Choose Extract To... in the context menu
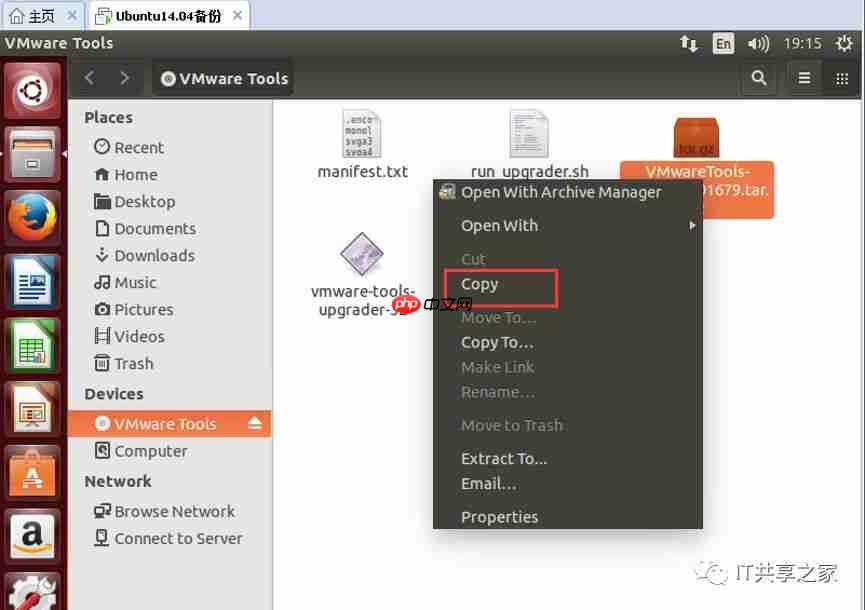This screenshot has height=610, width=865. pos(568,459)
